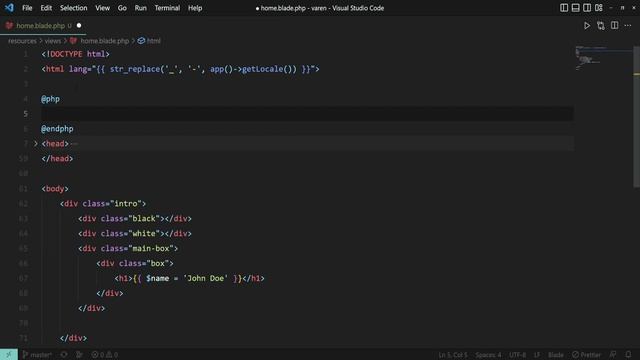
Task: Open the Help menu
Action: click(195, 8)
